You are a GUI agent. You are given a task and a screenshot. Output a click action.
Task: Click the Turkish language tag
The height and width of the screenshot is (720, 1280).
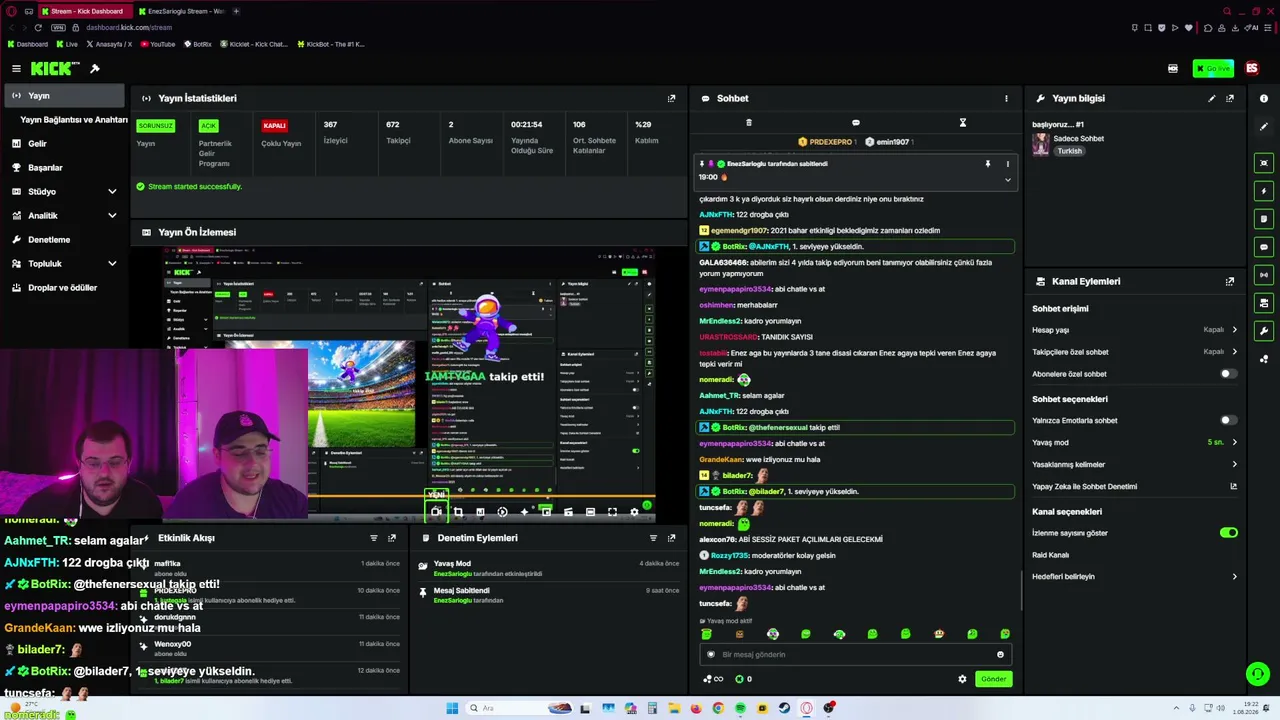point(1070,151)
